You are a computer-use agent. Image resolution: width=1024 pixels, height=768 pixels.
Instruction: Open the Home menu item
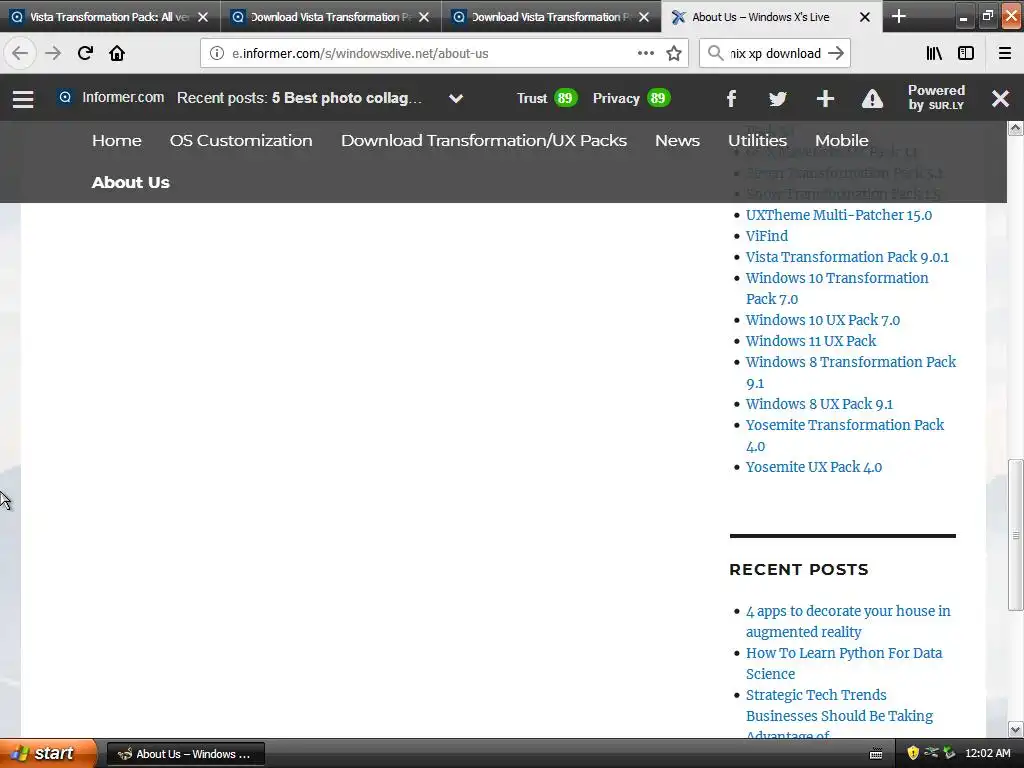(x=117, y=140)
